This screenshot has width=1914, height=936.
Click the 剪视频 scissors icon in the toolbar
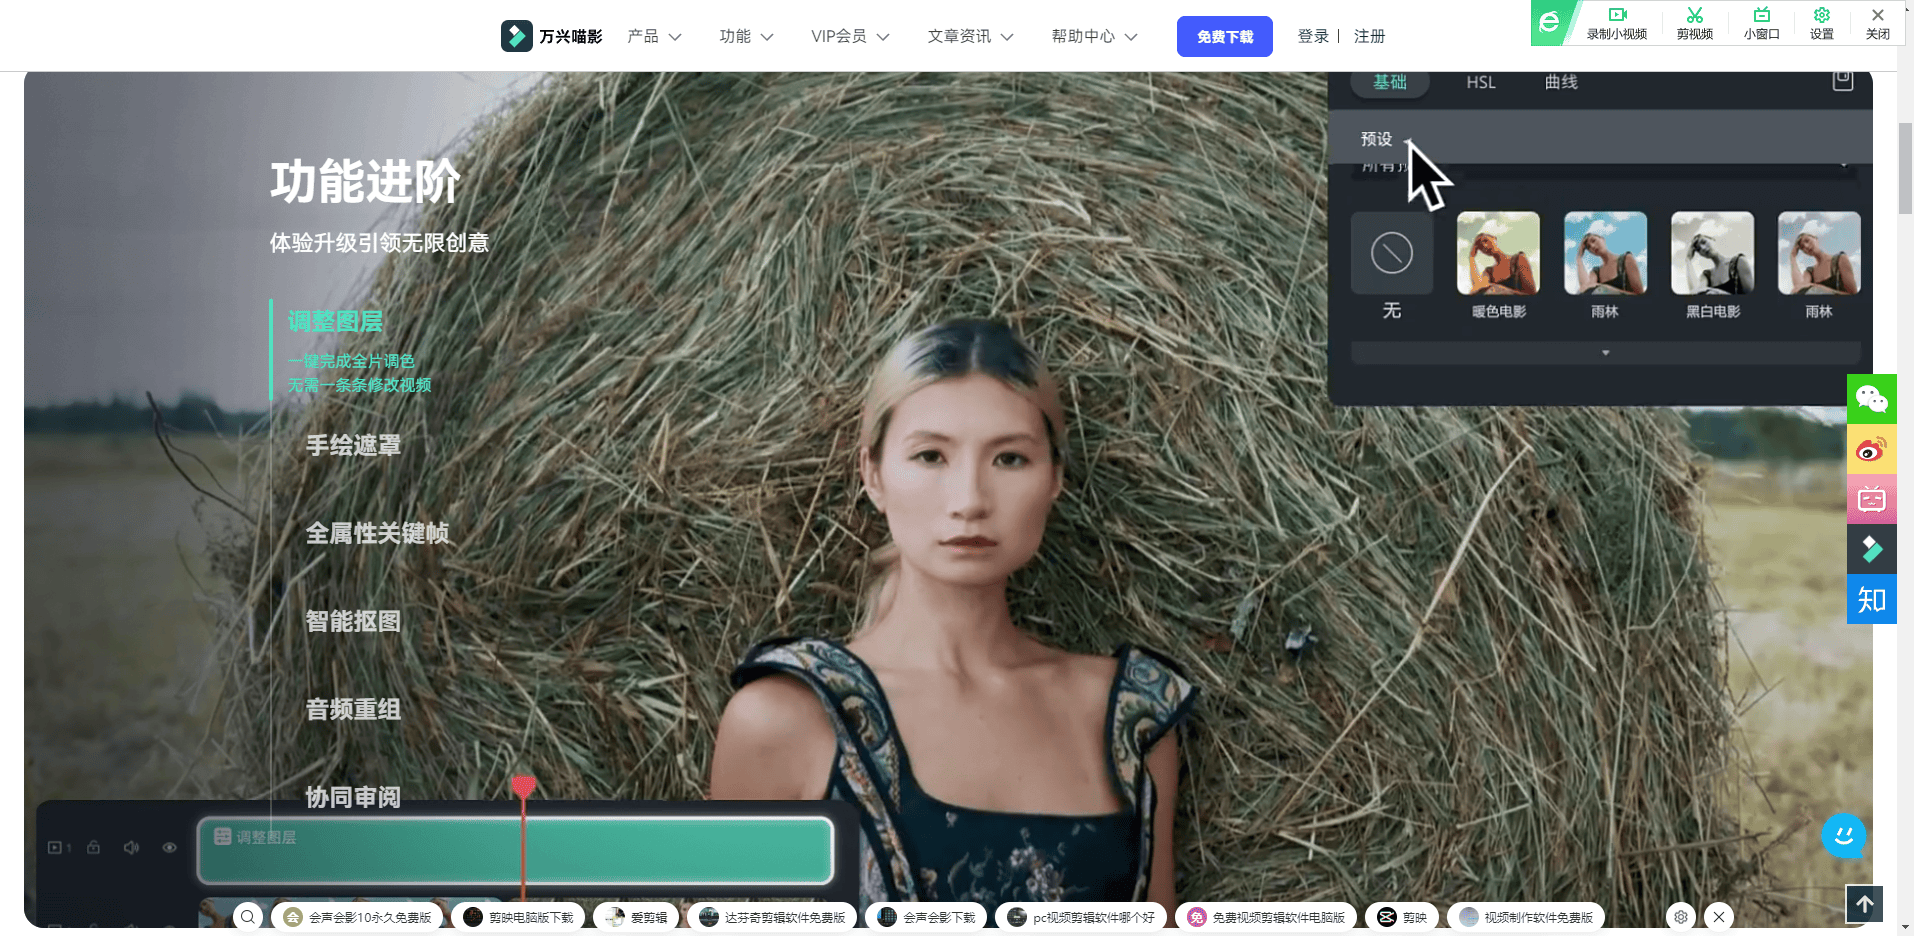click(x=1694, y=16)
